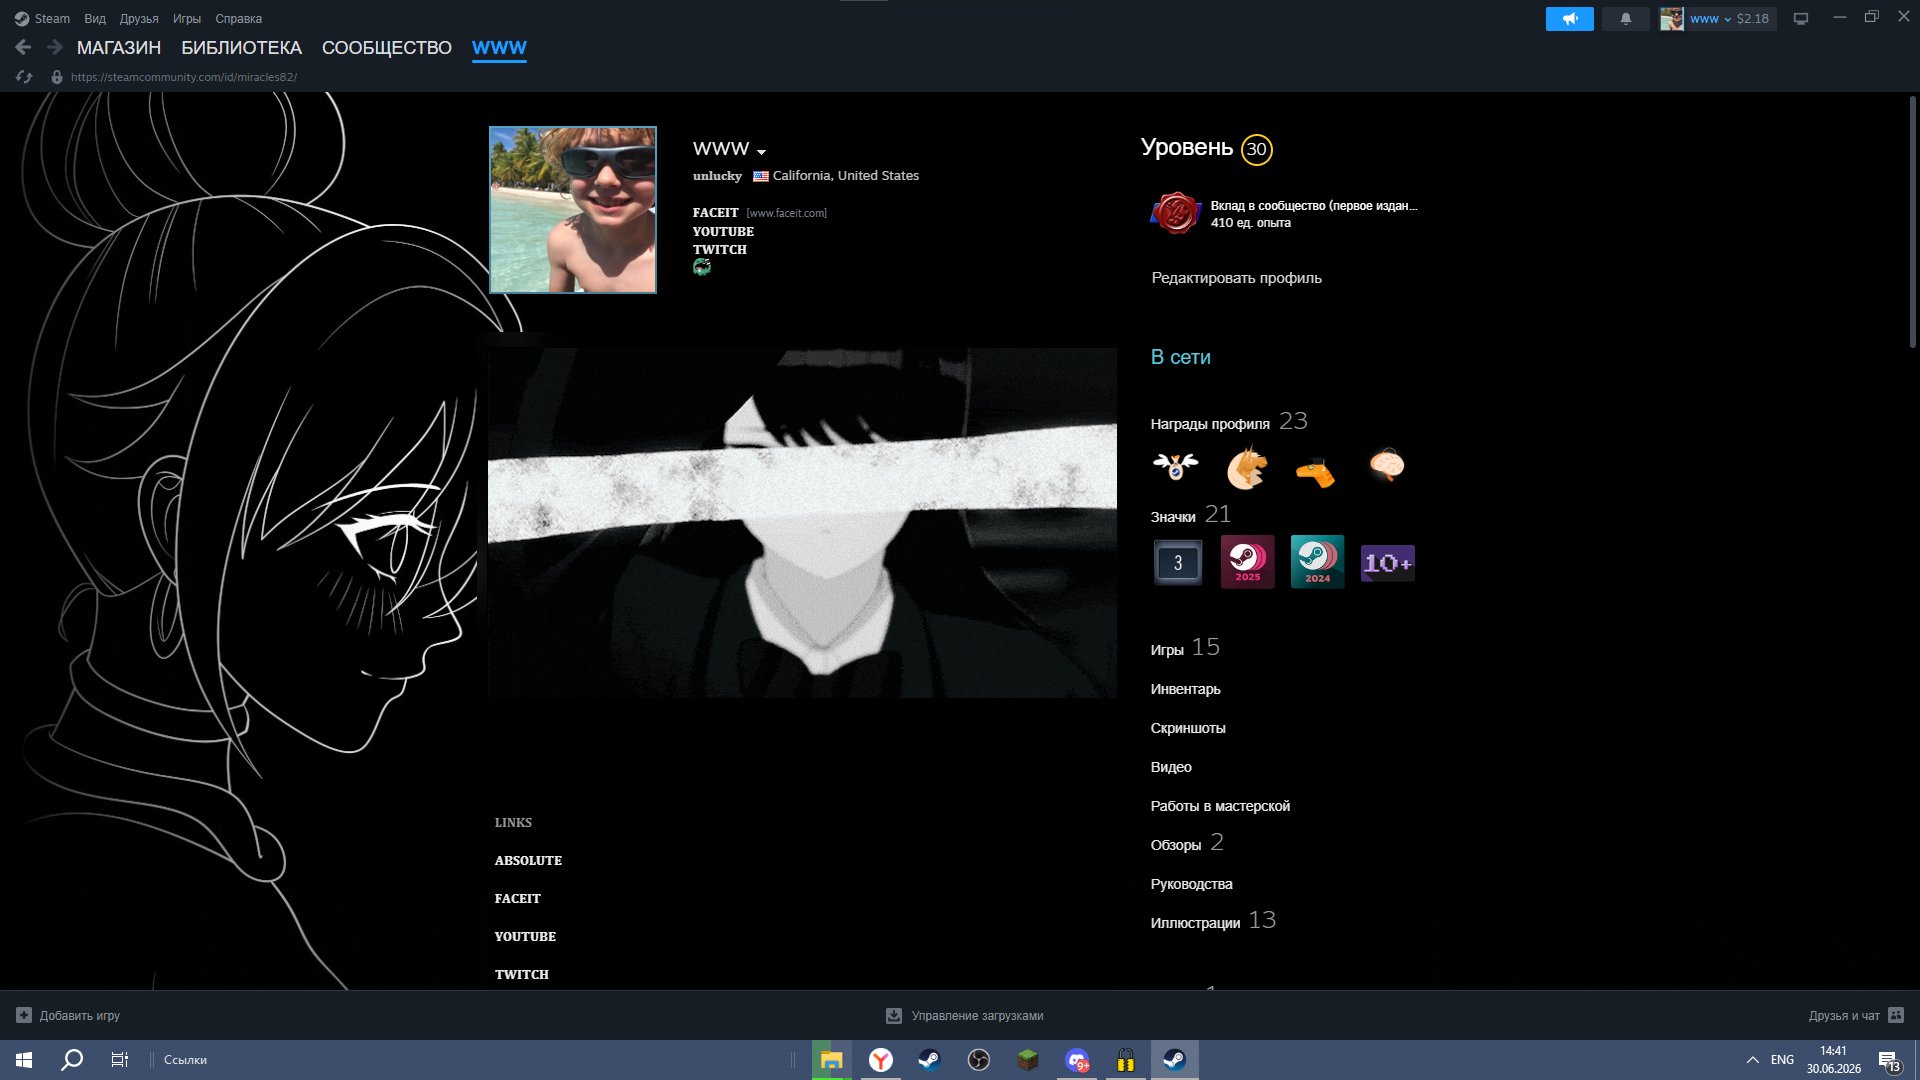Click the community contribution badge icon

tap(1176, 213)
